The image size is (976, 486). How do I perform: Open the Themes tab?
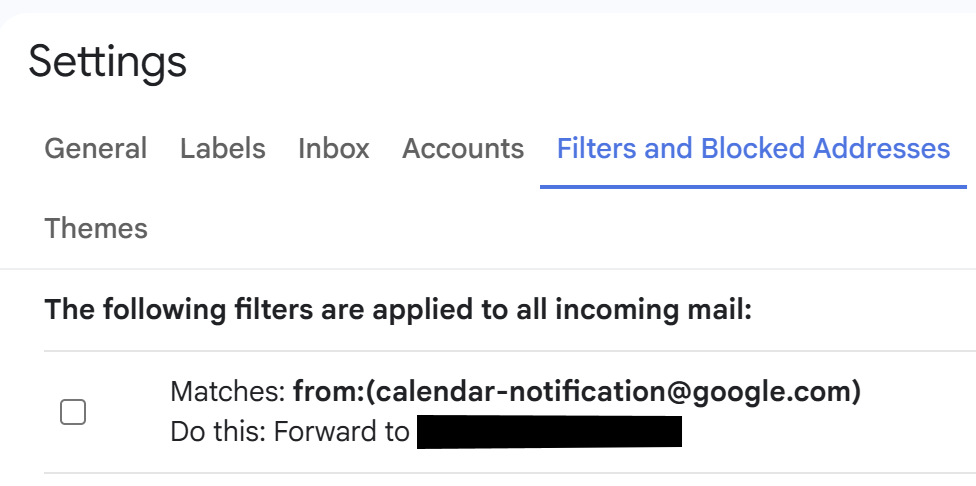tap(96, 228)
